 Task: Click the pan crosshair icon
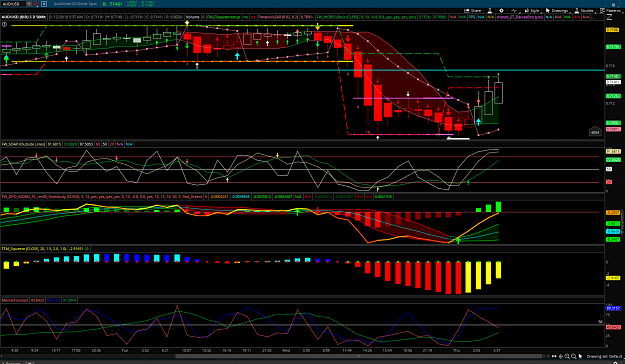(560, 356)
